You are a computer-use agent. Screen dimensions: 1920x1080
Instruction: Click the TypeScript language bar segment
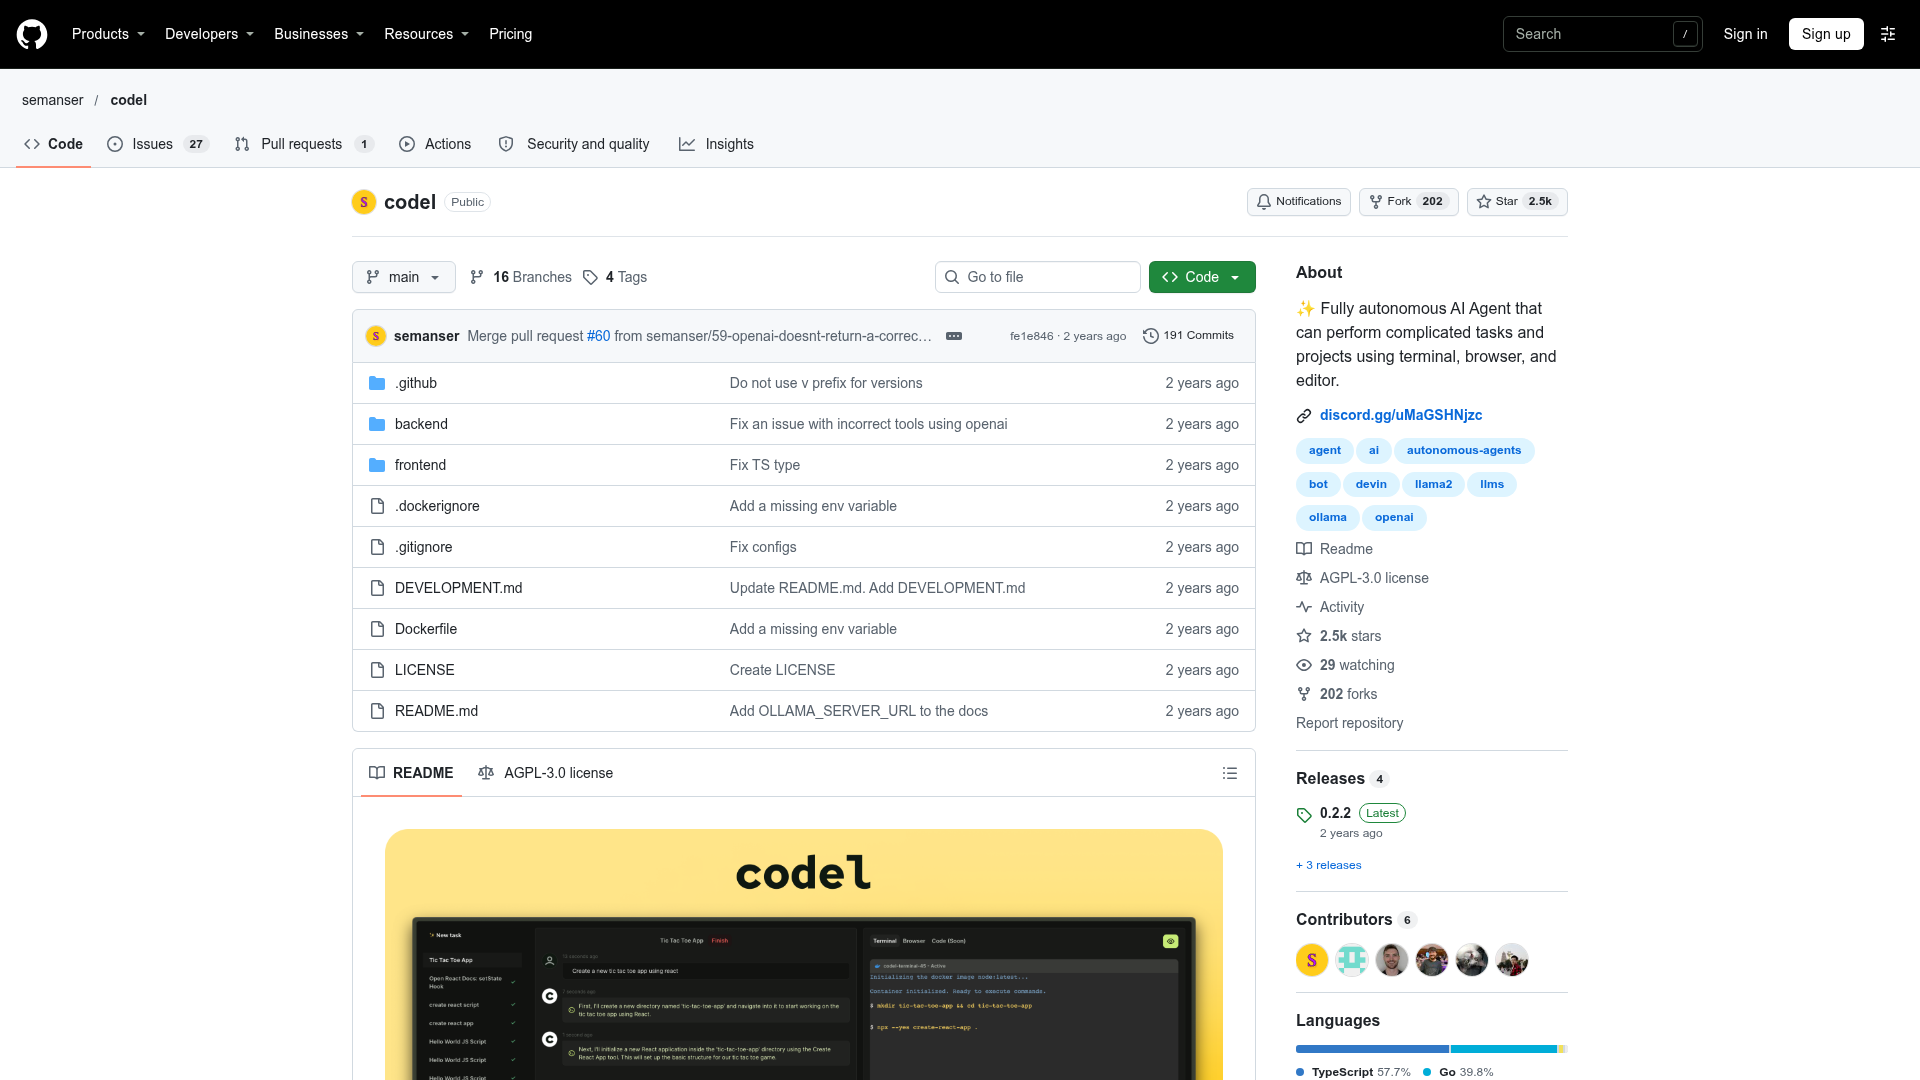[x=1372, y=1049]
